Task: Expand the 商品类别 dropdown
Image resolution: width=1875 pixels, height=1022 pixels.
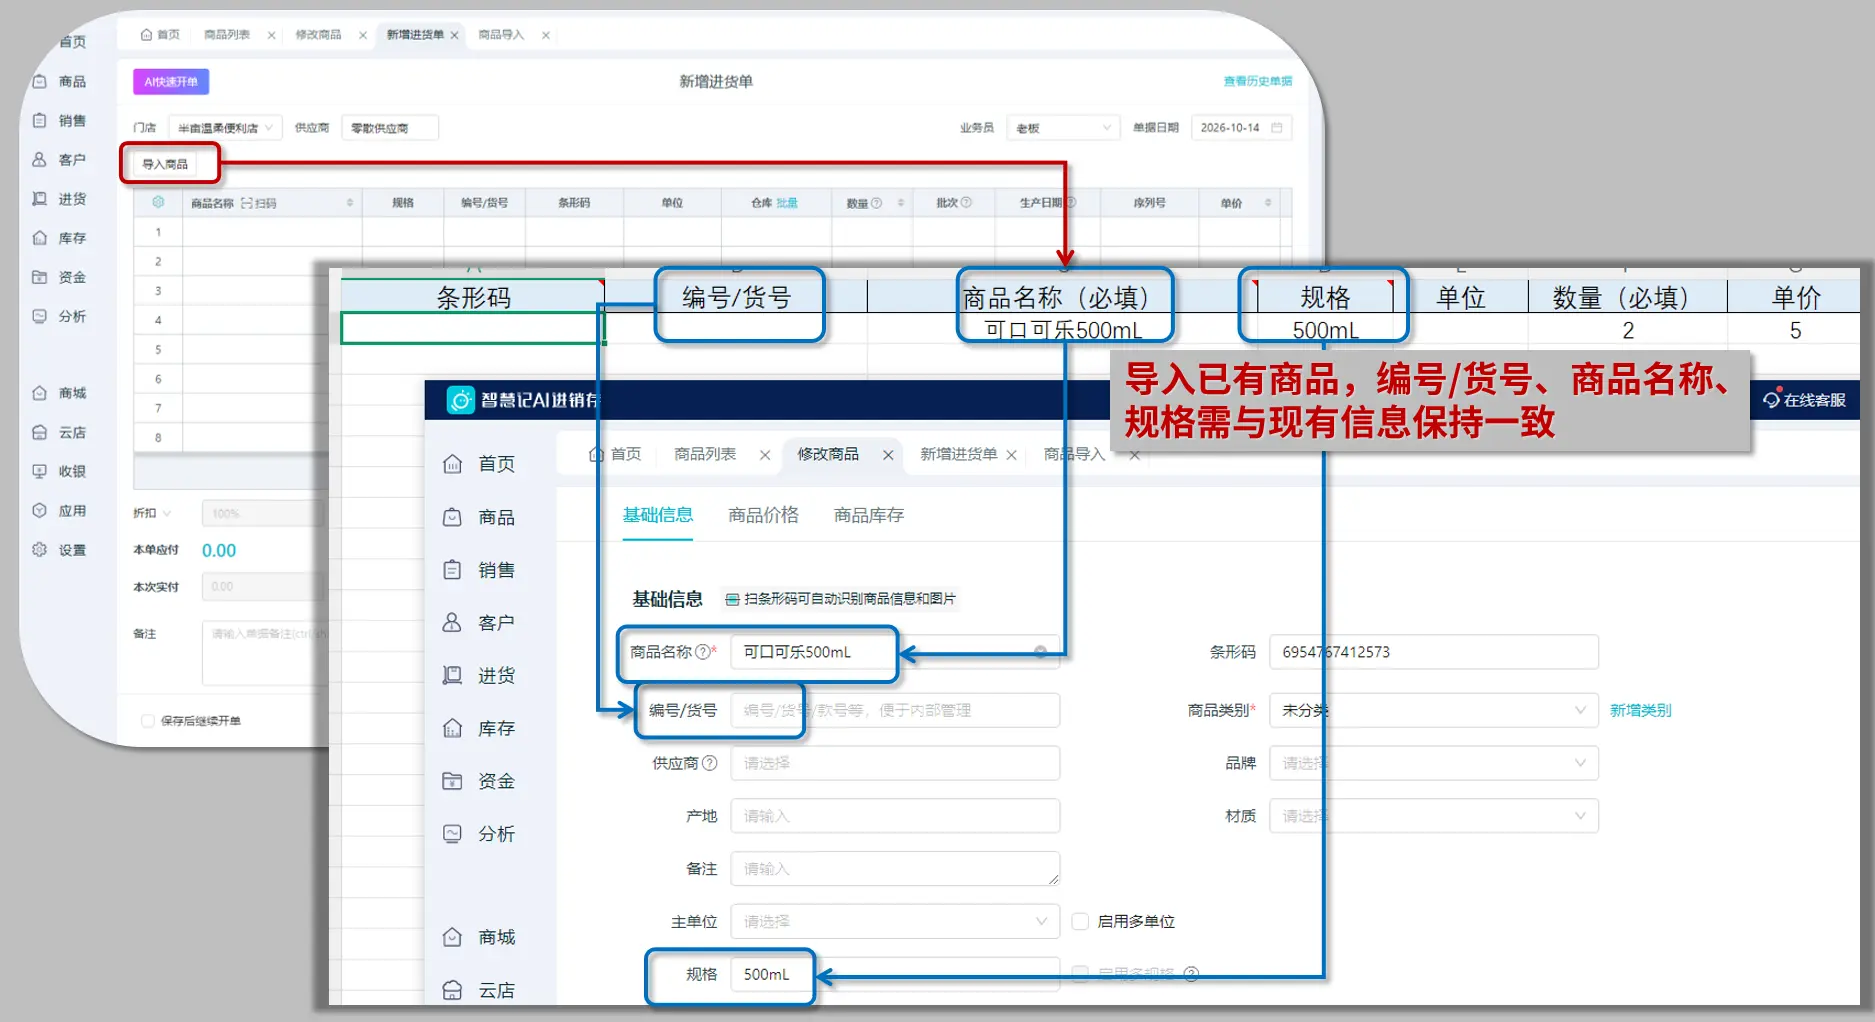Action: coord(1433,710)
